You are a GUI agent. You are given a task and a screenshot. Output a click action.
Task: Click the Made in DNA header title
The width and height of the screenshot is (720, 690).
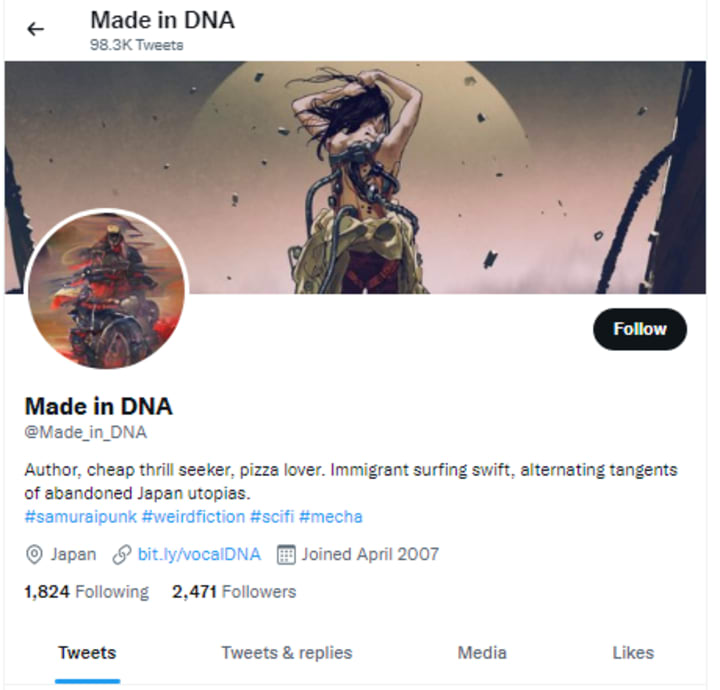point(163,20)
